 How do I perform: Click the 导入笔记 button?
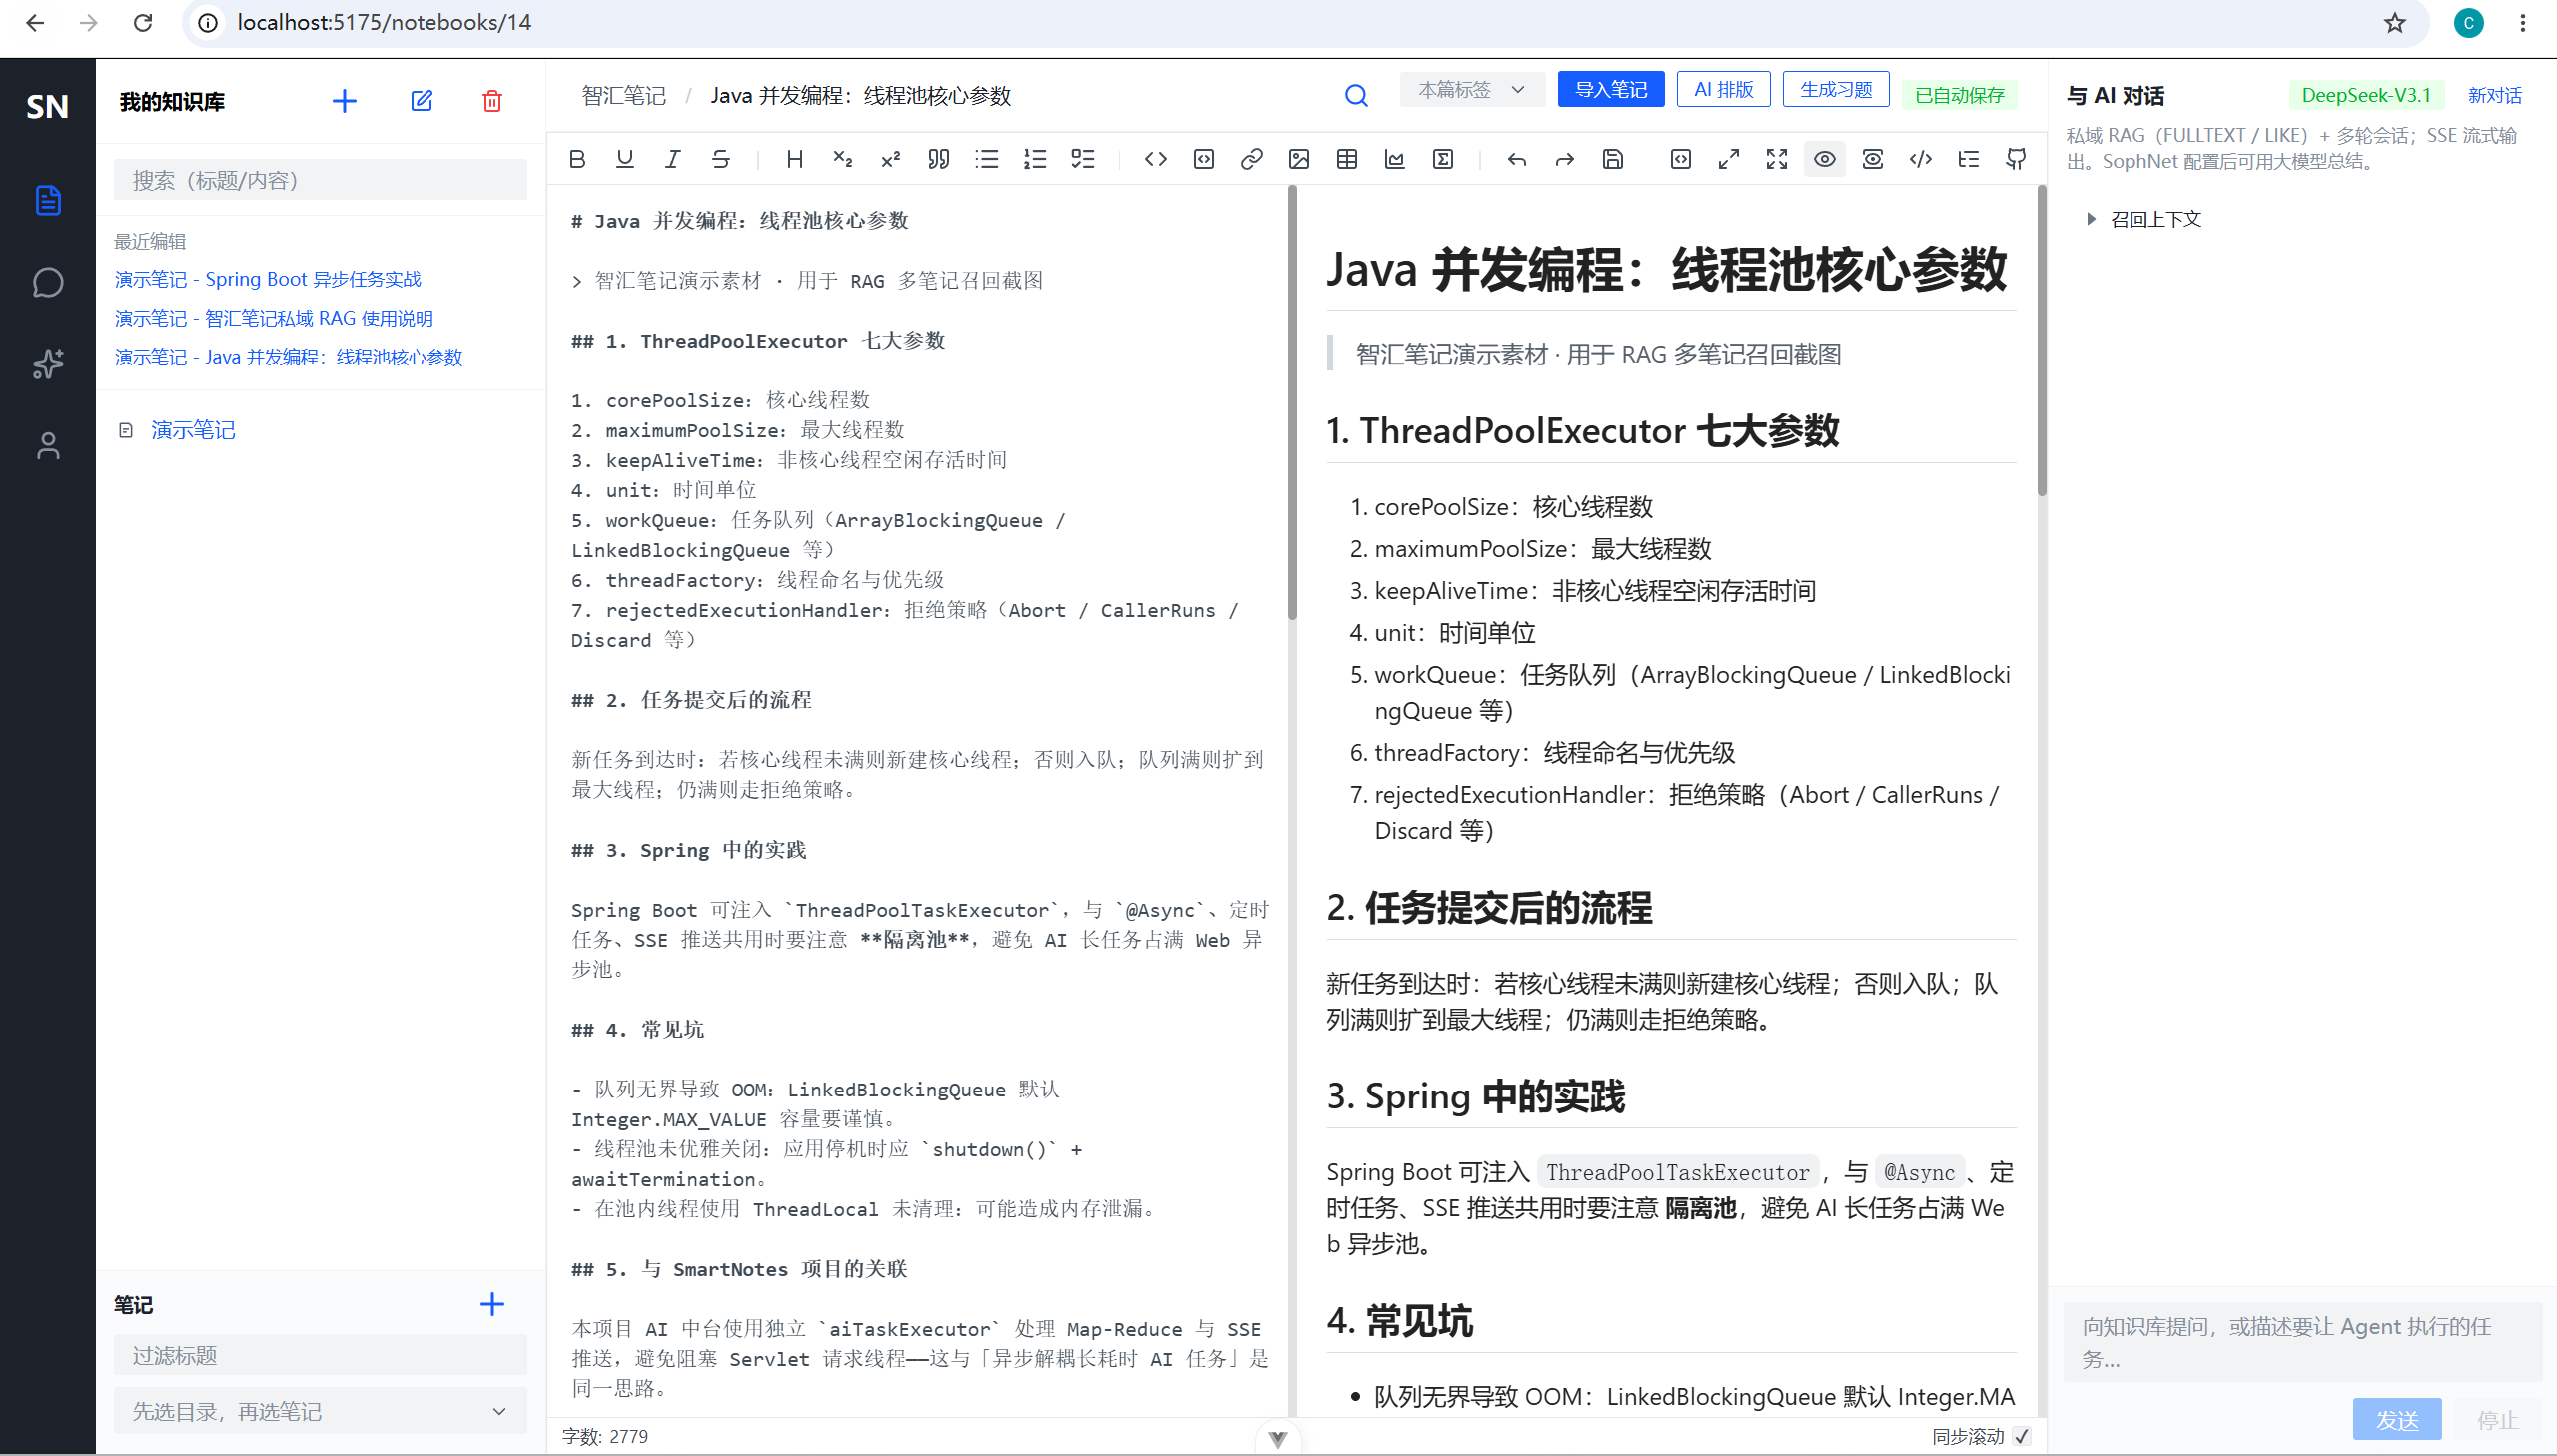point(1611,90)
